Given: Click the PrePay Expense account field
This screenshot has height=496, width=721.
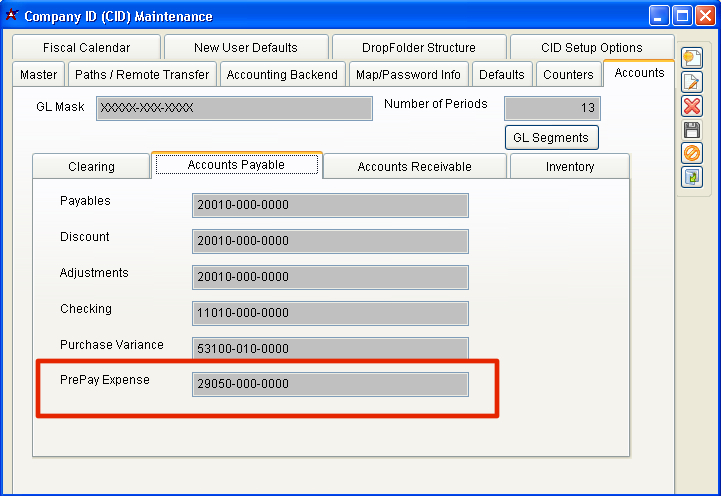Looking at the screenshot, I should click(x=330, y=385).
